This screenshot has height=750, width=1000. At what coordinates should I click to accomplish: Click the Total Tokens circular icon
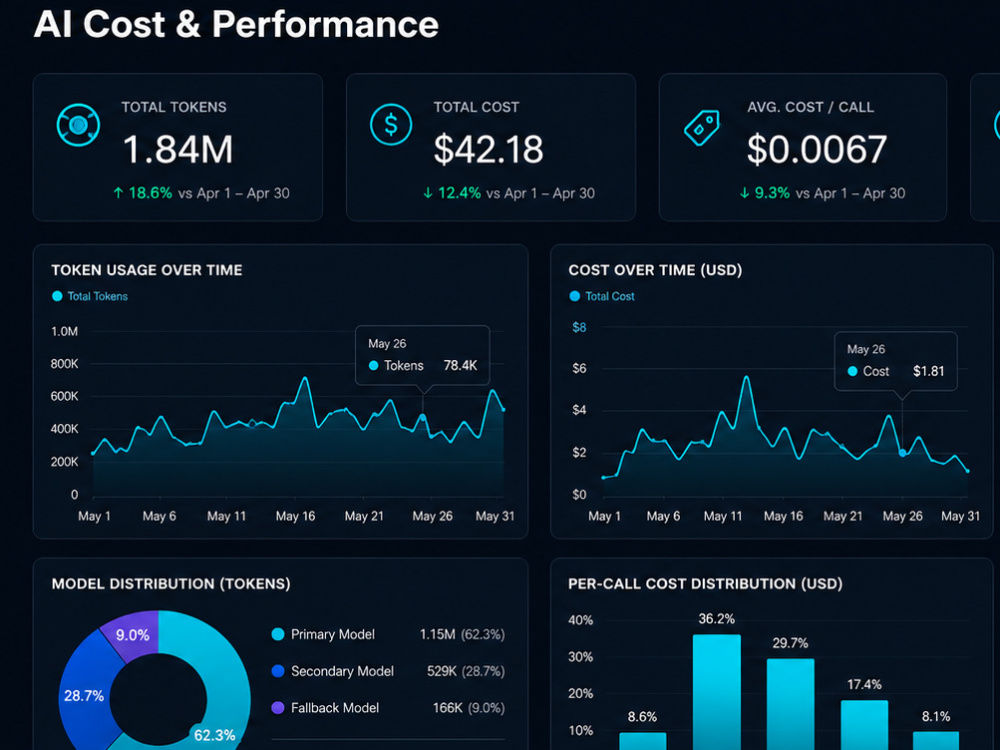point(78,124)
